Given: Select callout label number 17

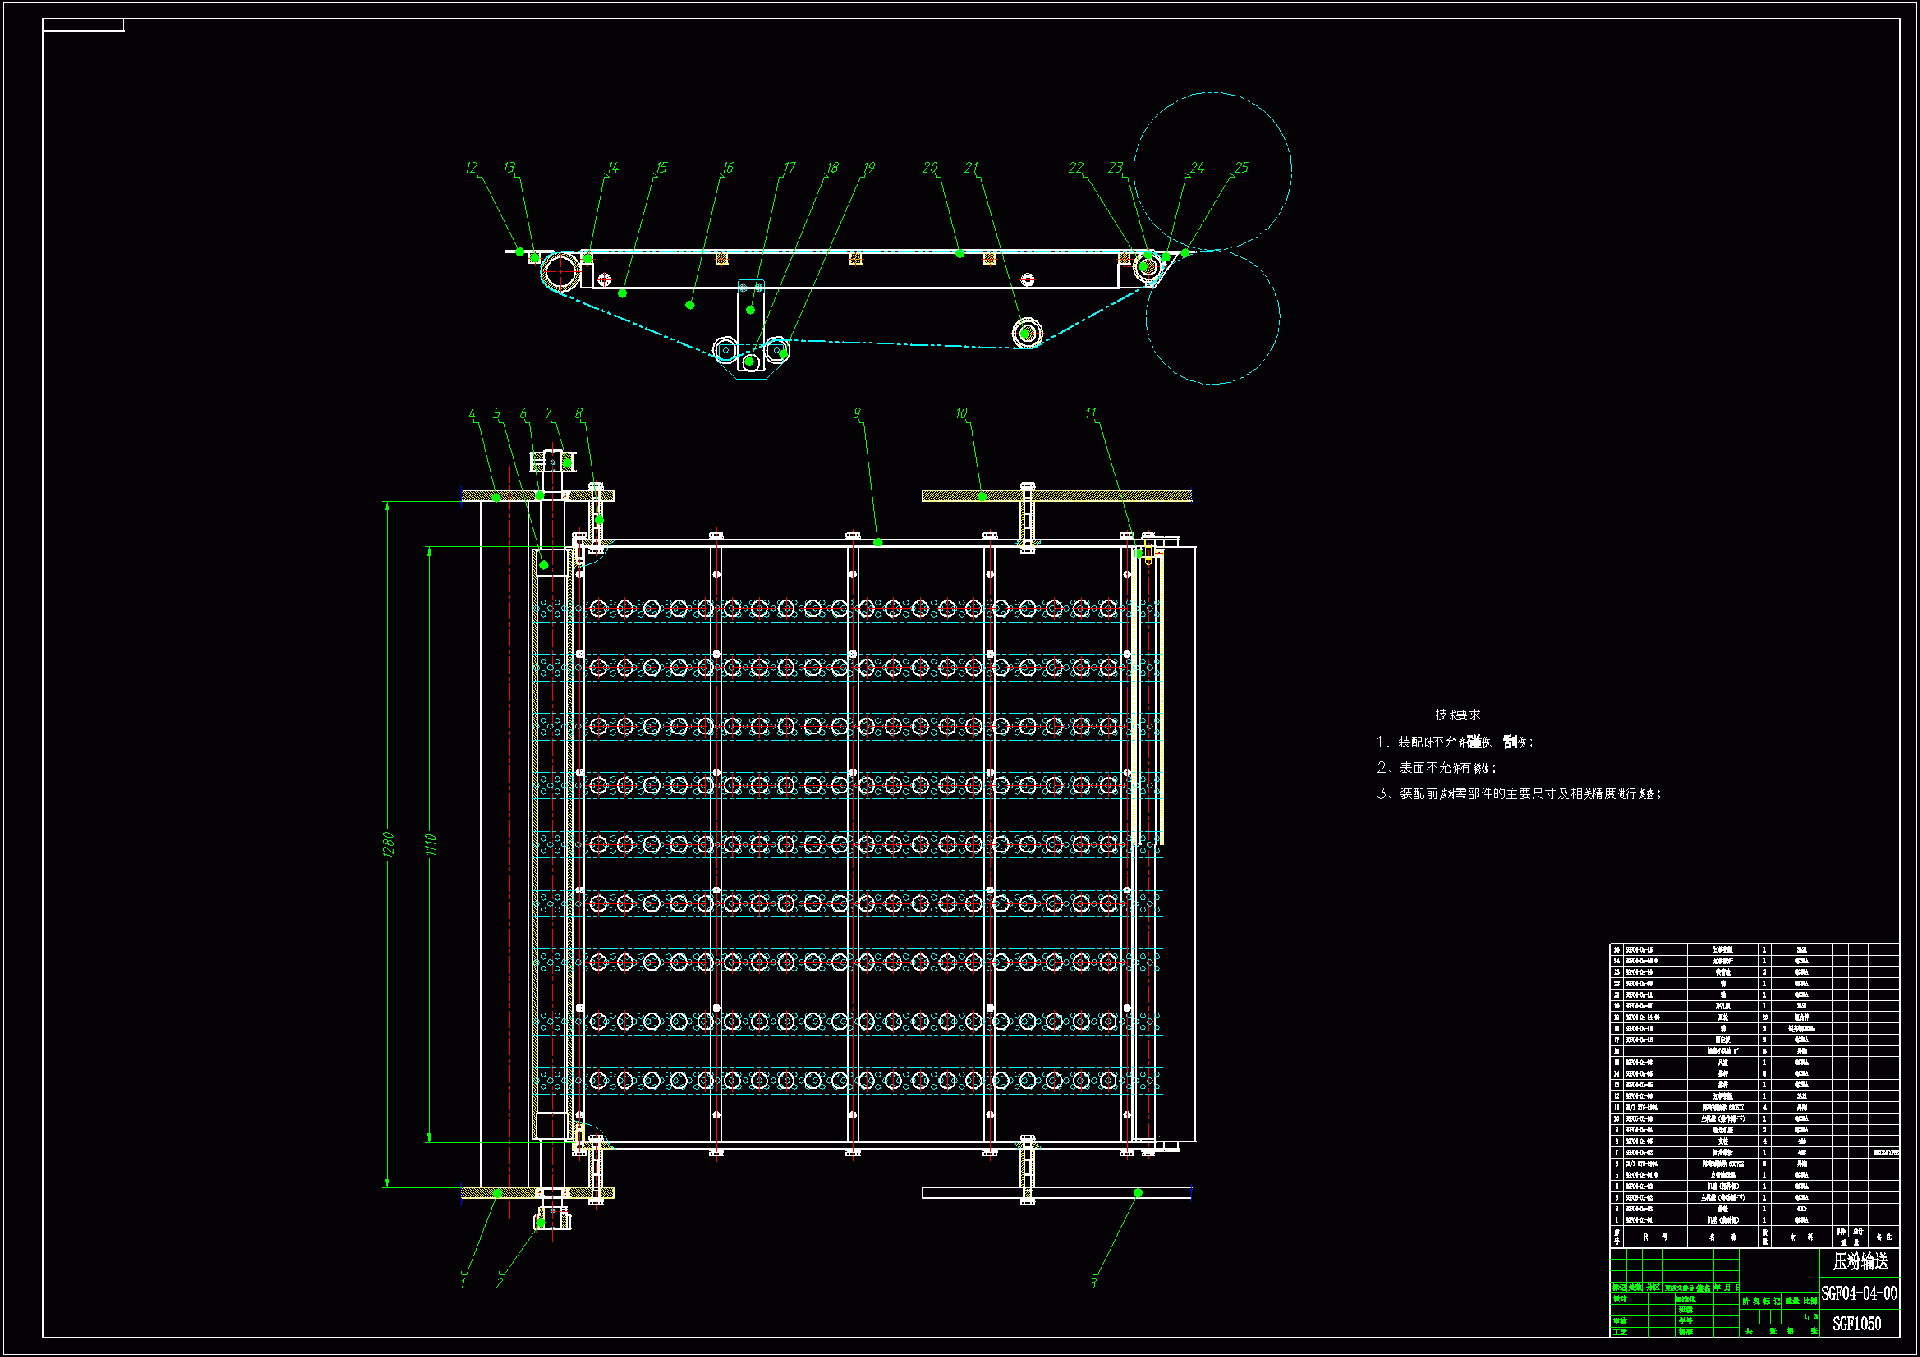Looking at the screenshot, I should (789, 168).
